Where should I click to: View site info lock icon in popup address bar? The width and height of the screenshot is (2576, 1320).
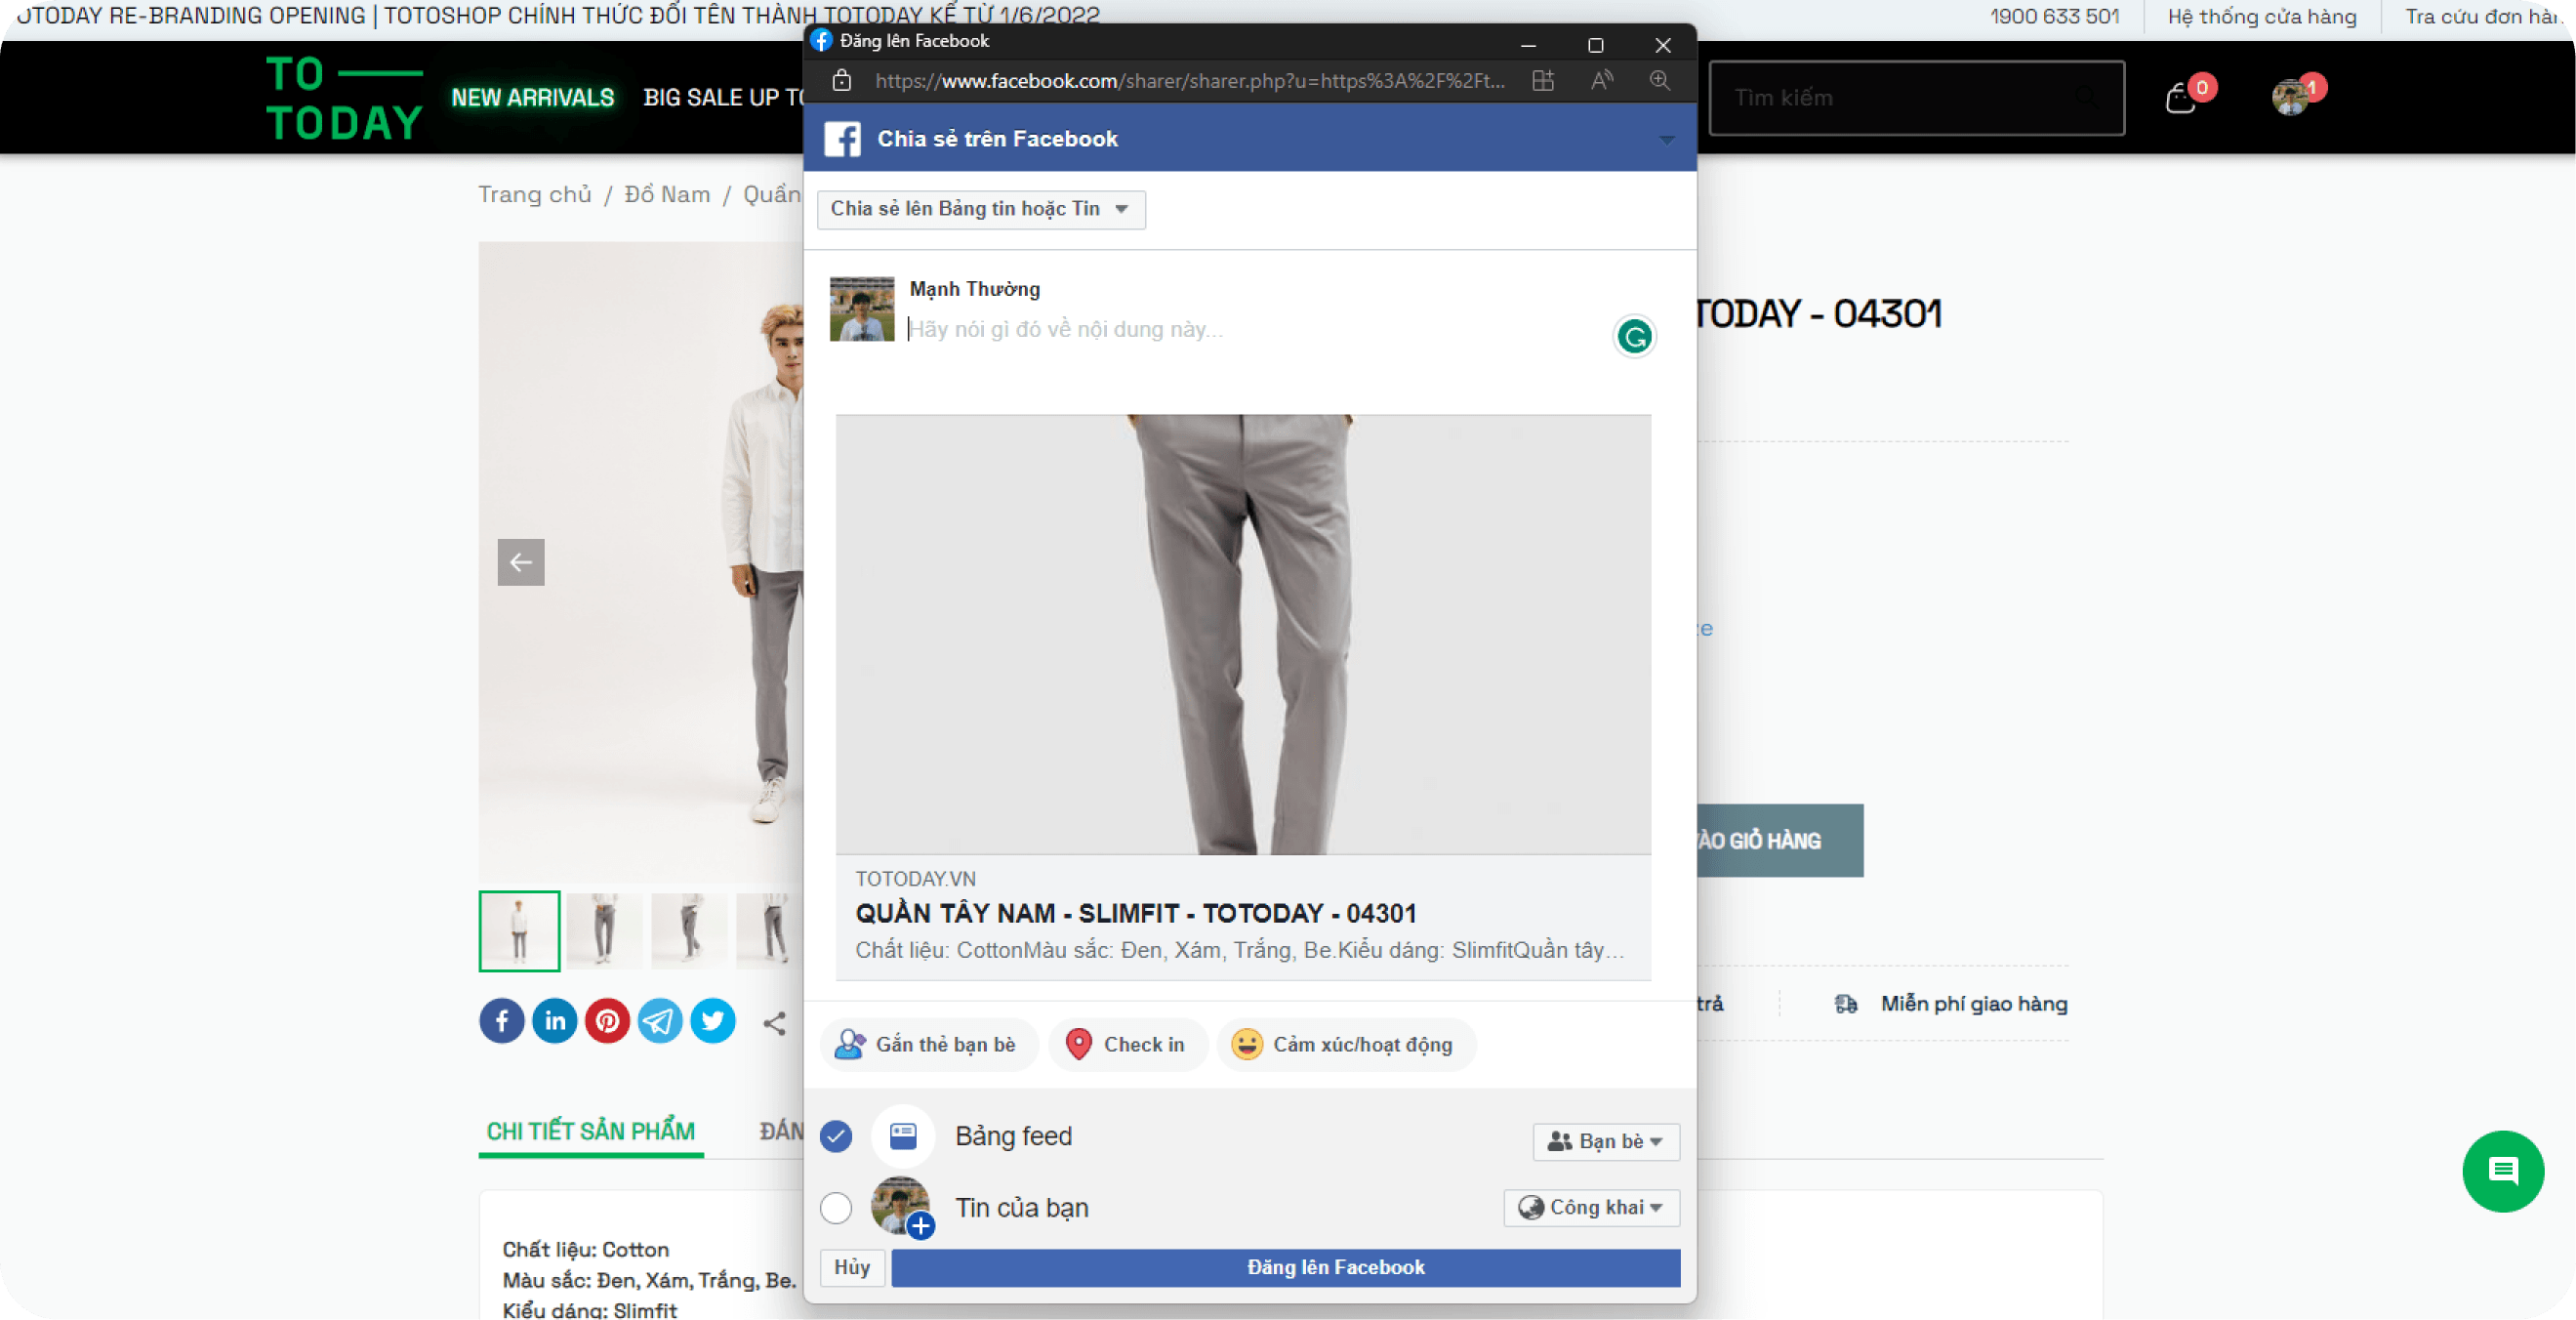842,81
